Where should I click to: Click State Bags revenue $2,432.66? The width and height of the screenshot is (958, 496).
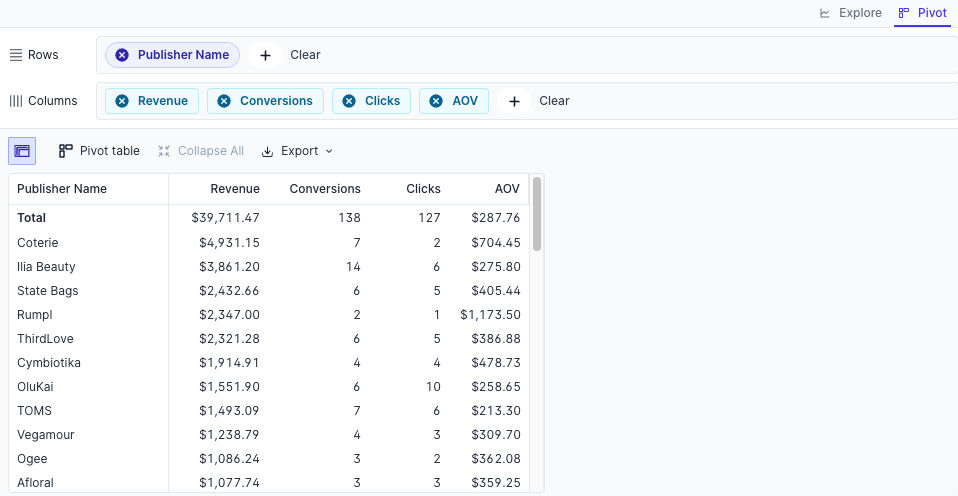tap(229, 291)
